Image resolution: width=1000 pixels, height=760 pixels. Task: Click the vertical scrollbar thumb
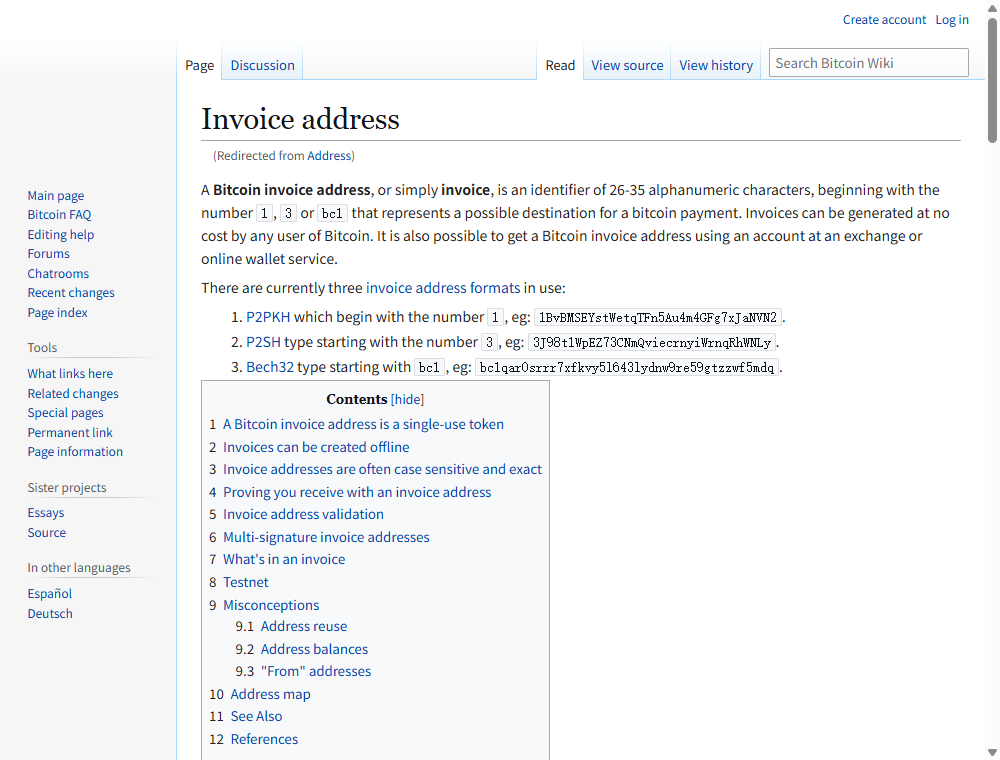(x=992, y=80)
